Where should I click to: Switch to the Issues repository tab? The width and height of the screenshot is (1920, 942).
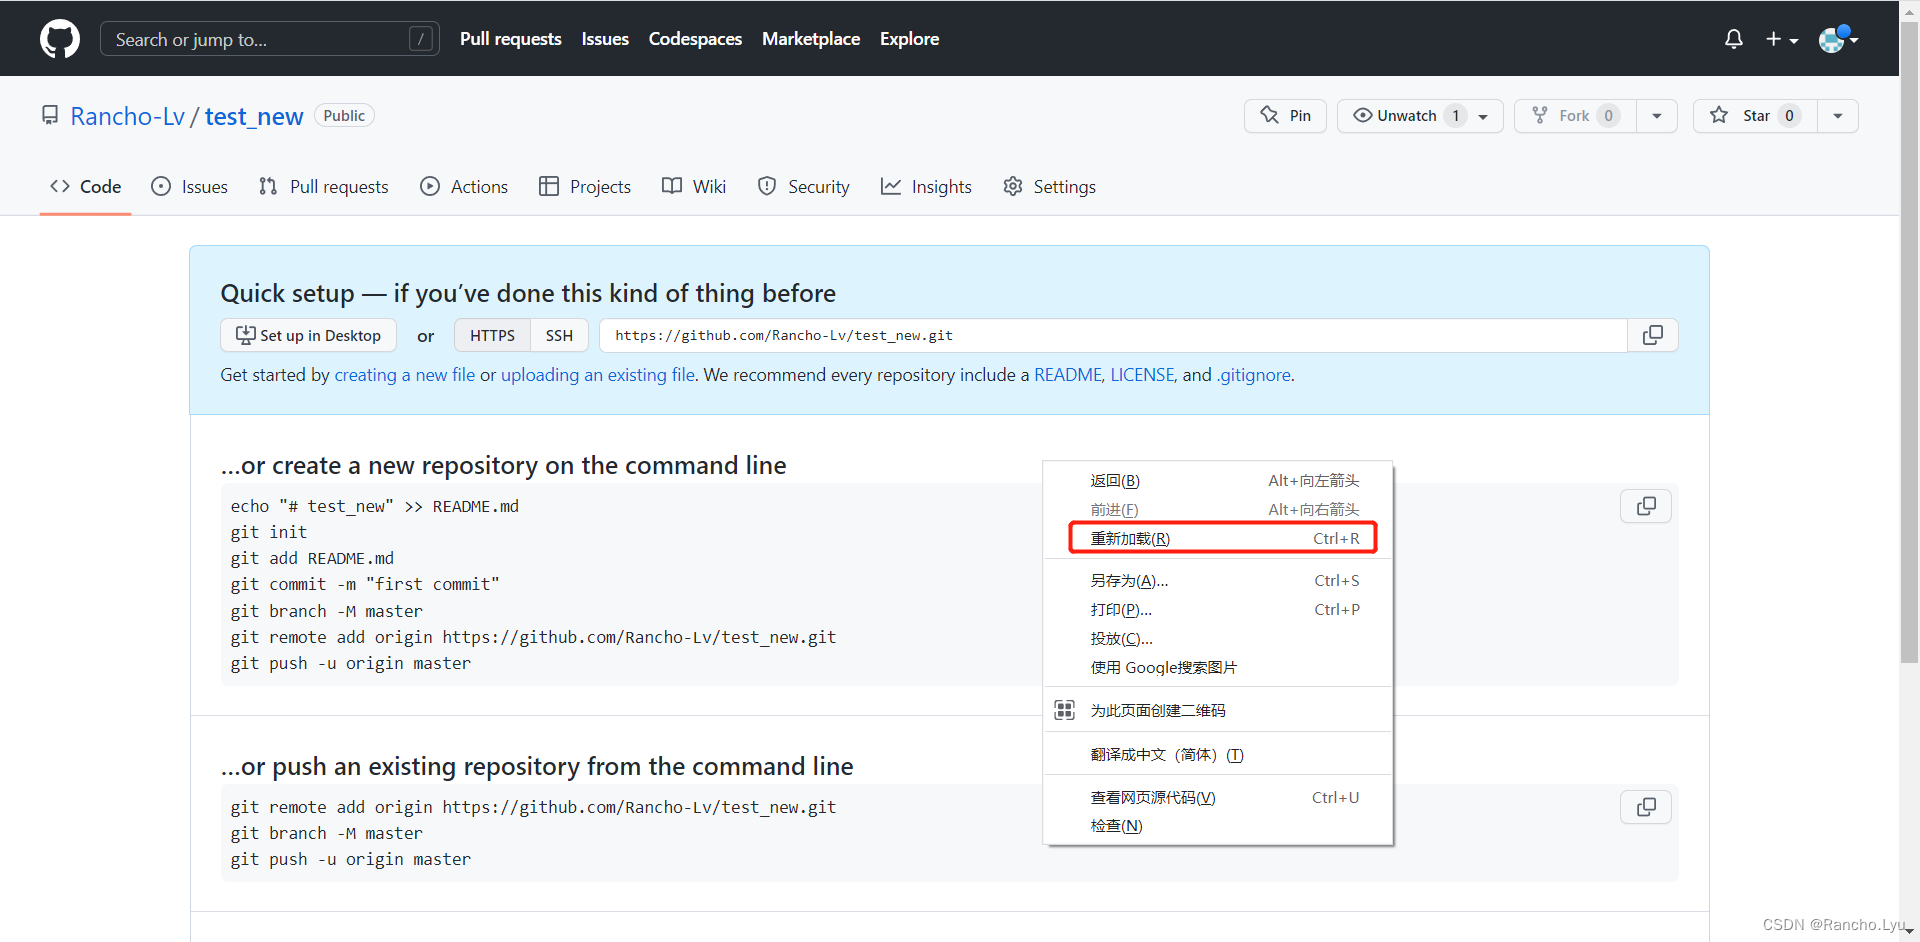[x=189, y=187]
